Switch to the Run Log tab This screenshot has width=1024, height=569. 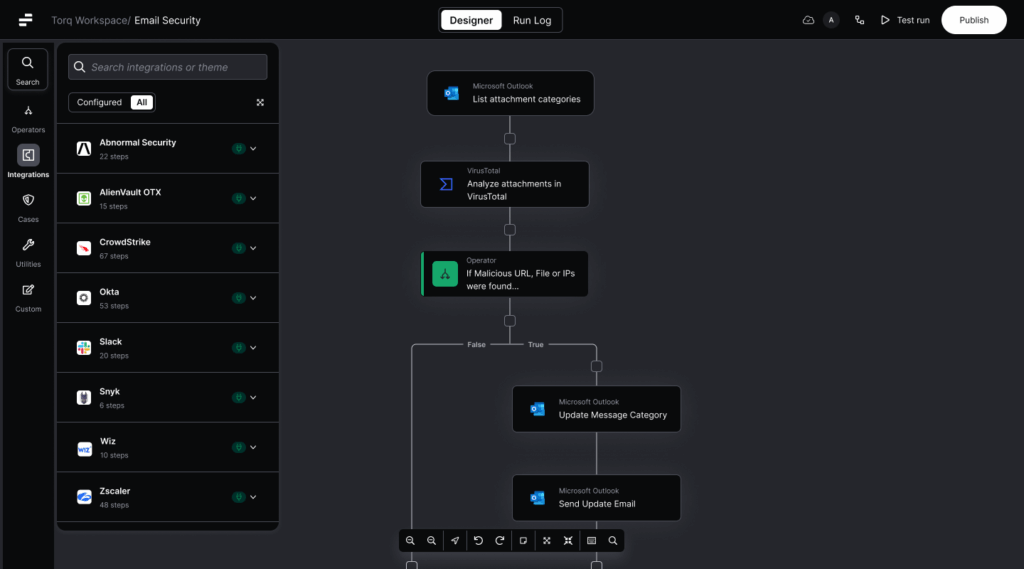click(532, 20)
